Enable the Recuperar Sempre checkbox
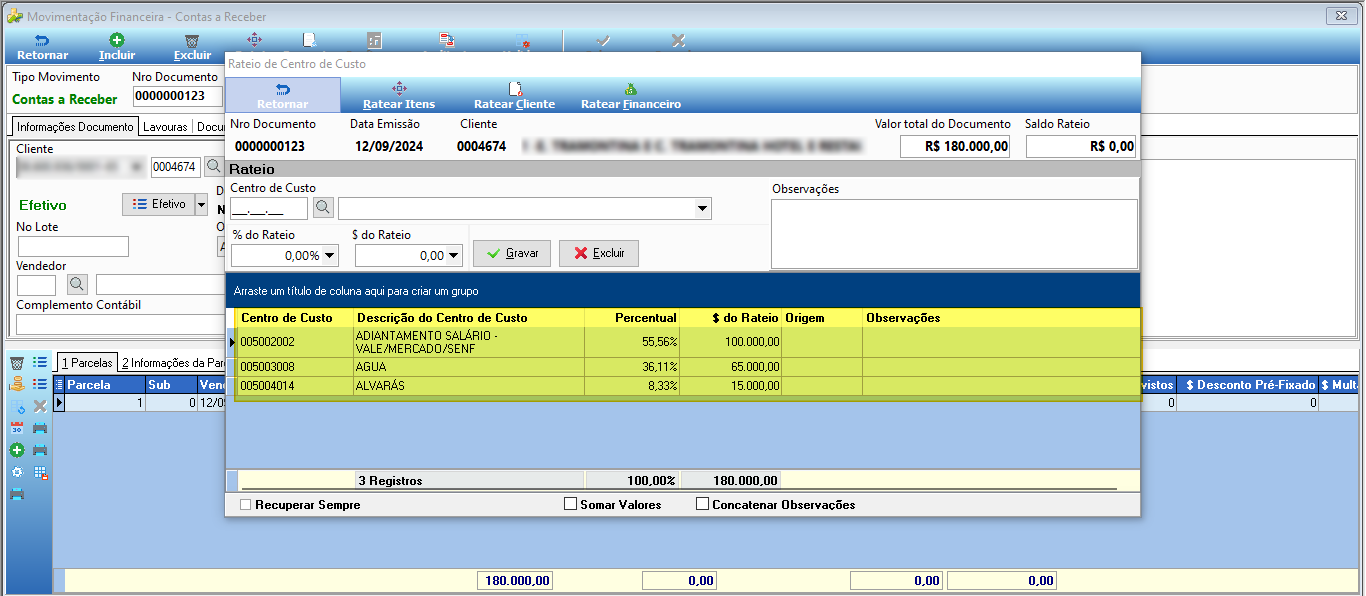 pyautogui.click(x=246, y=505)
